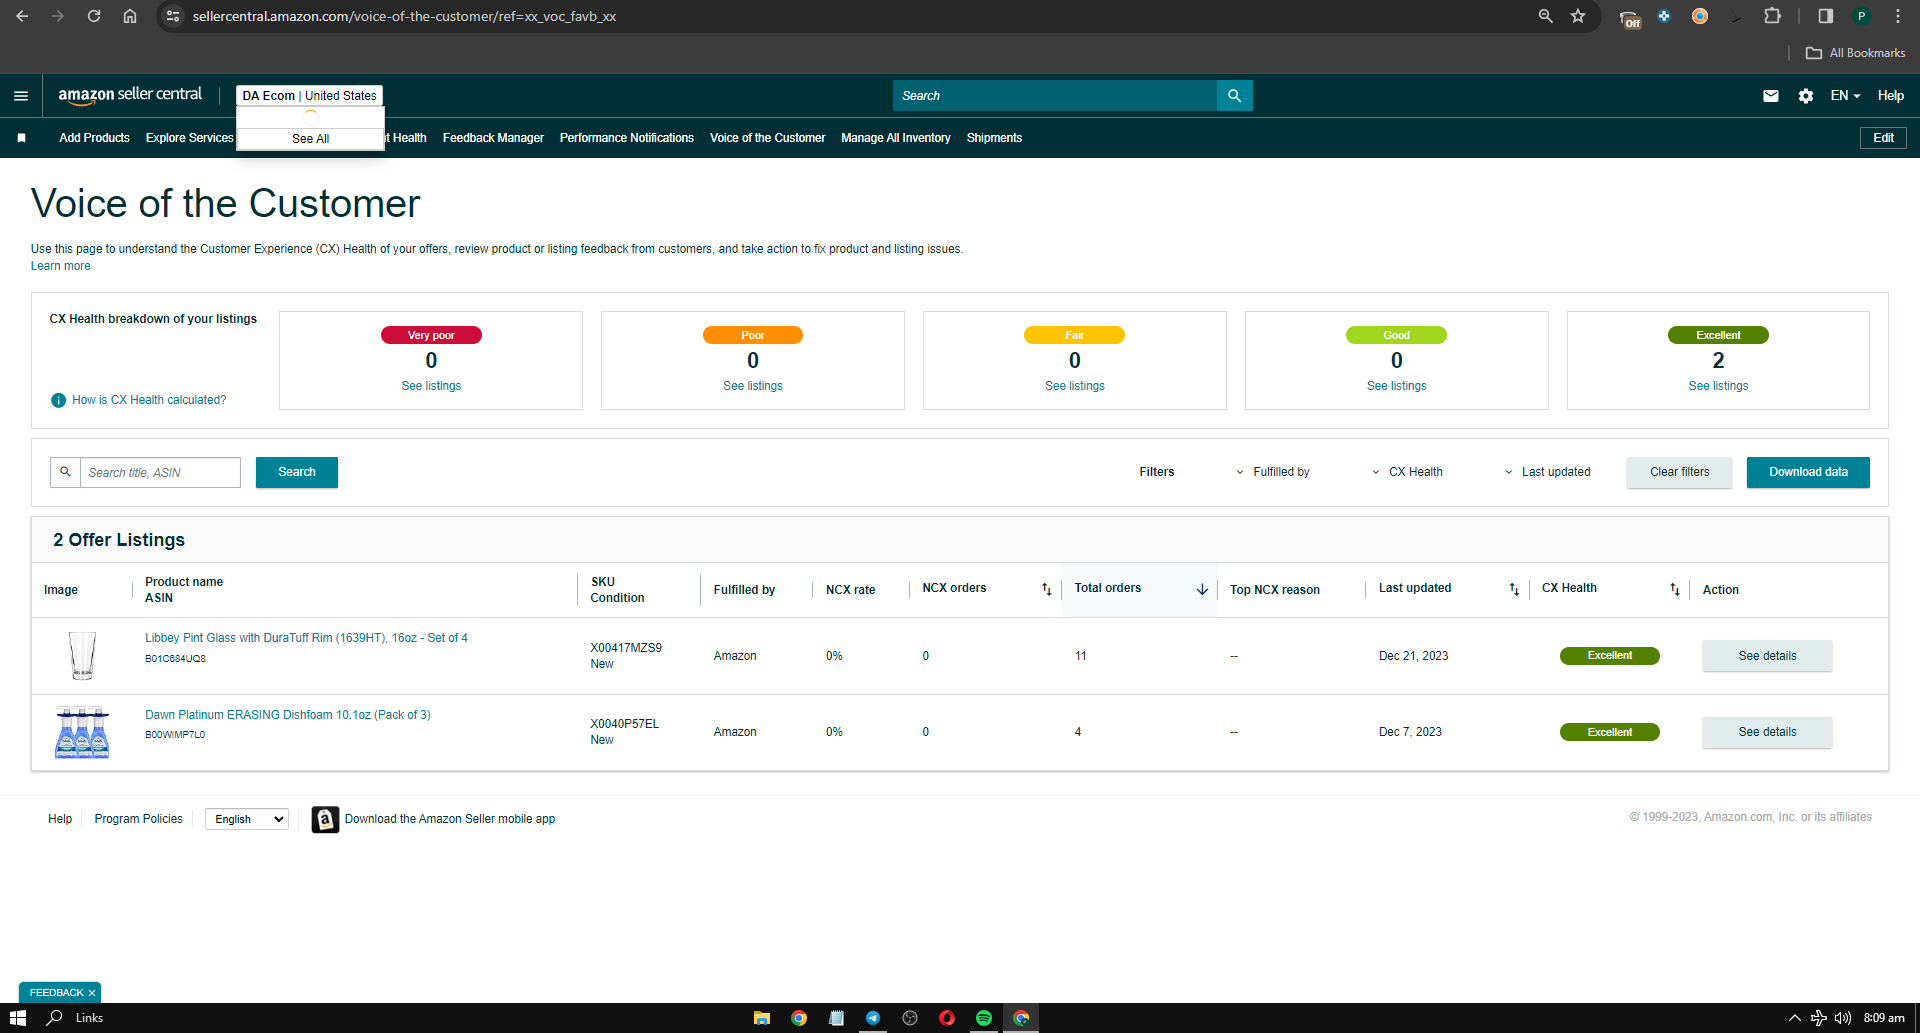Open the English footer language select
The height and width of the screenshot is (1033, 1920).
pyautogui.click(x=247, y=819)
